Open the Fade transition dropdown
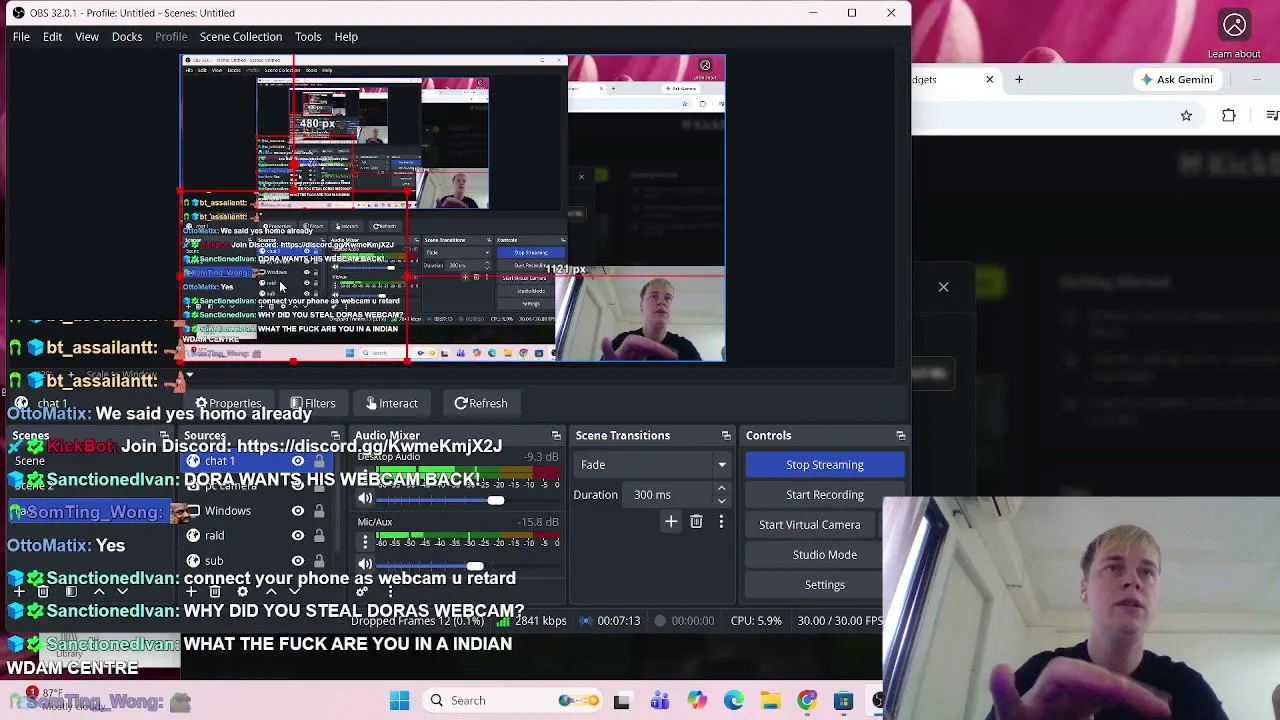The image size is (1280, 720). tap(652, 465)
